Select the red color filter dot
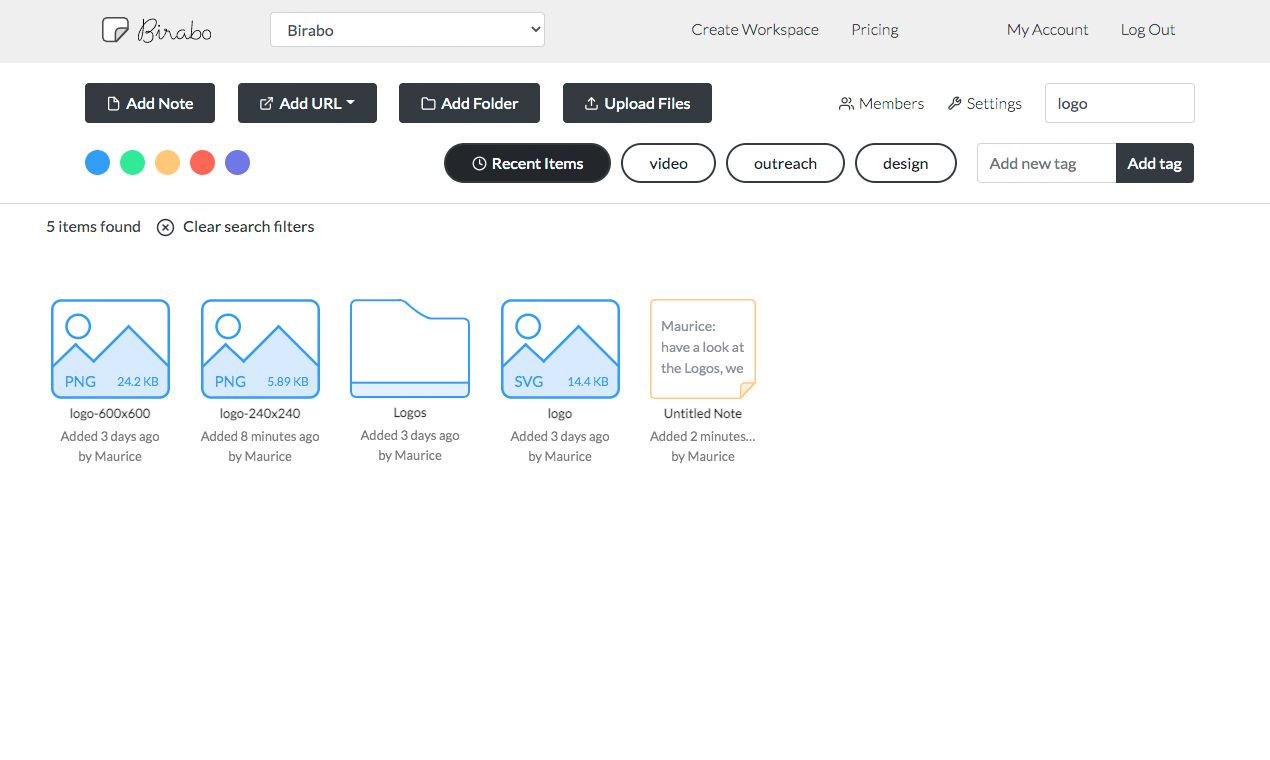Image resolution: width=1270 pixels, height=760 pixels. 202,162
